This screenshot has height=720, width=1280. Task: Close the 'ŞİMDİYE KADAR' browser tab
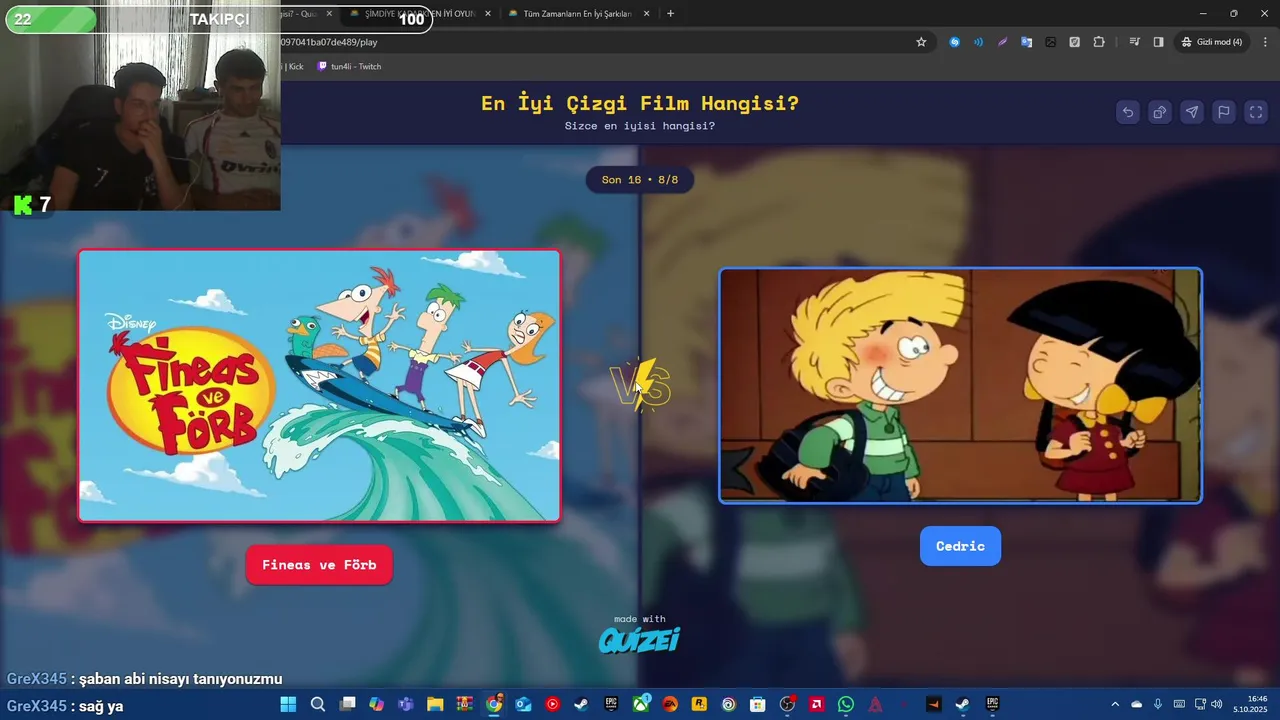click(x=488, y=14)
